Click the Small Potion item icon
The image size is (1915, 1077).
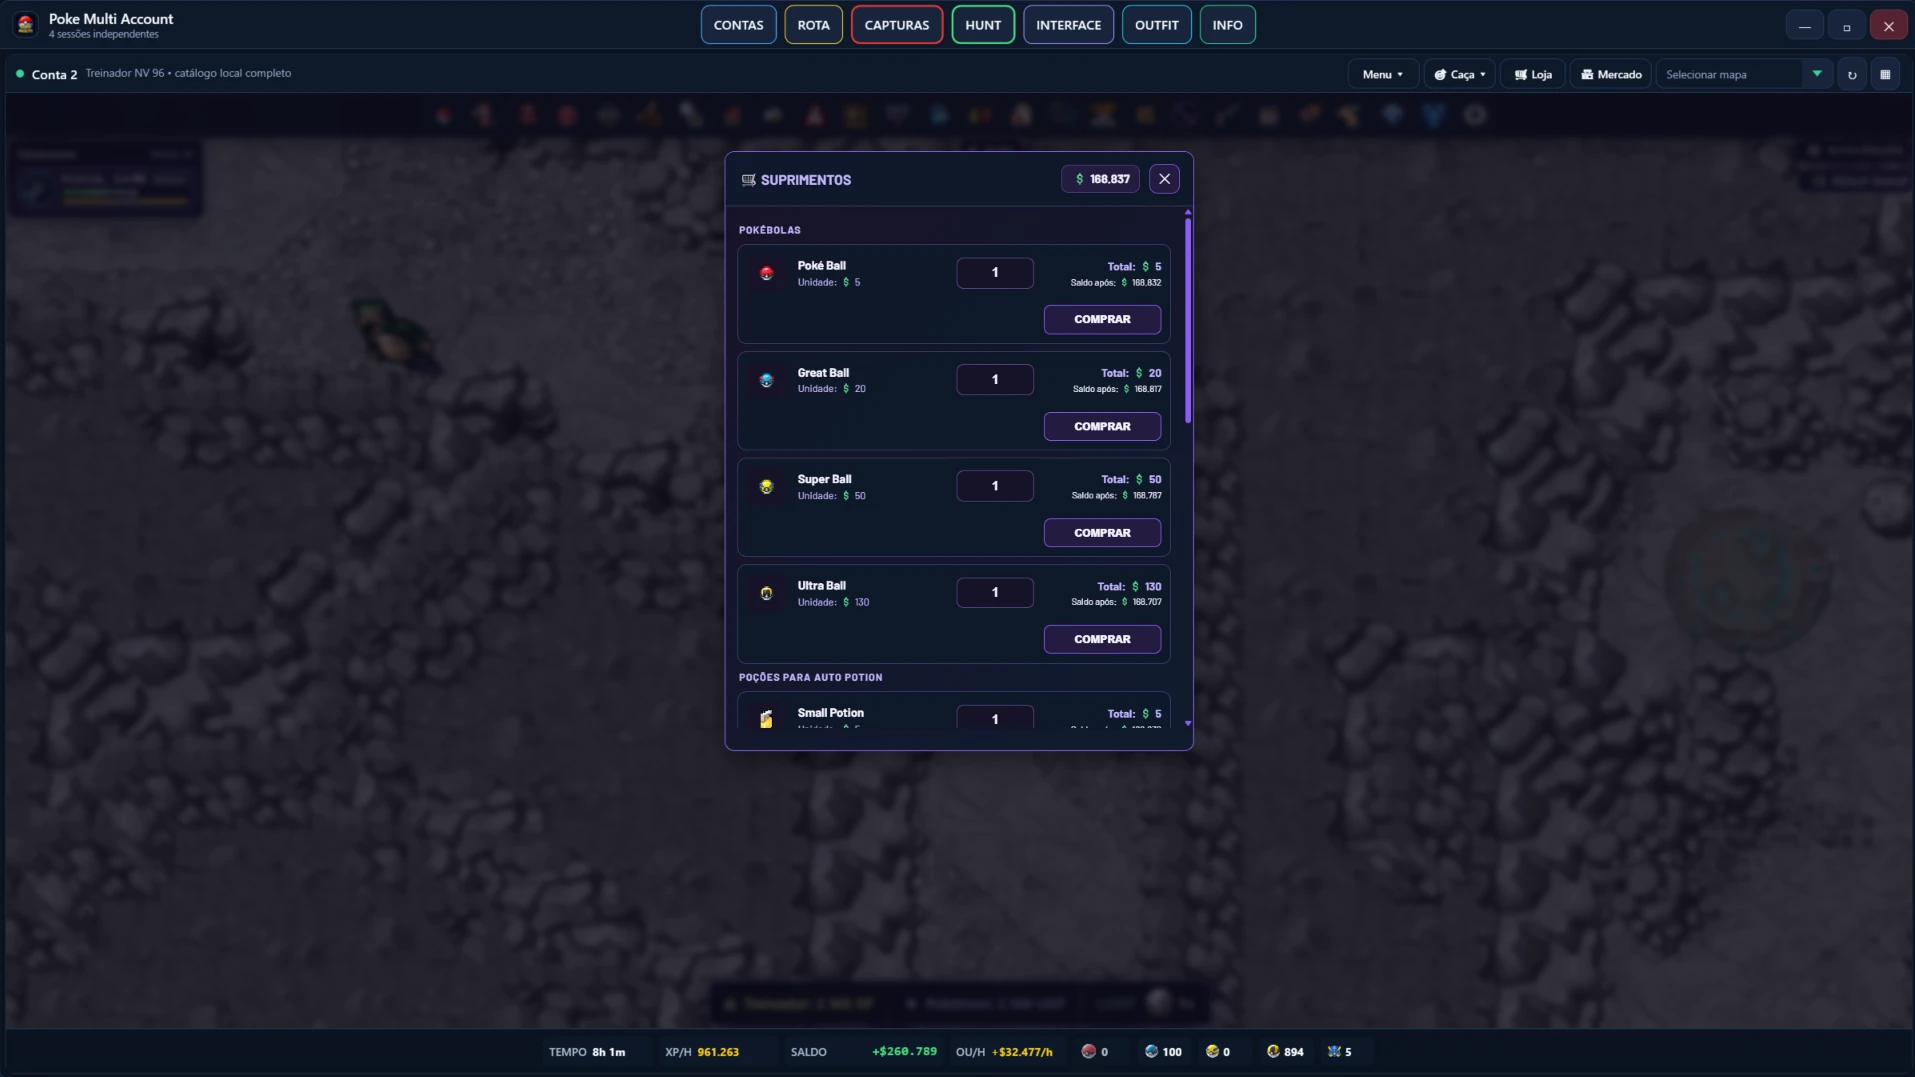pos(766,719)
